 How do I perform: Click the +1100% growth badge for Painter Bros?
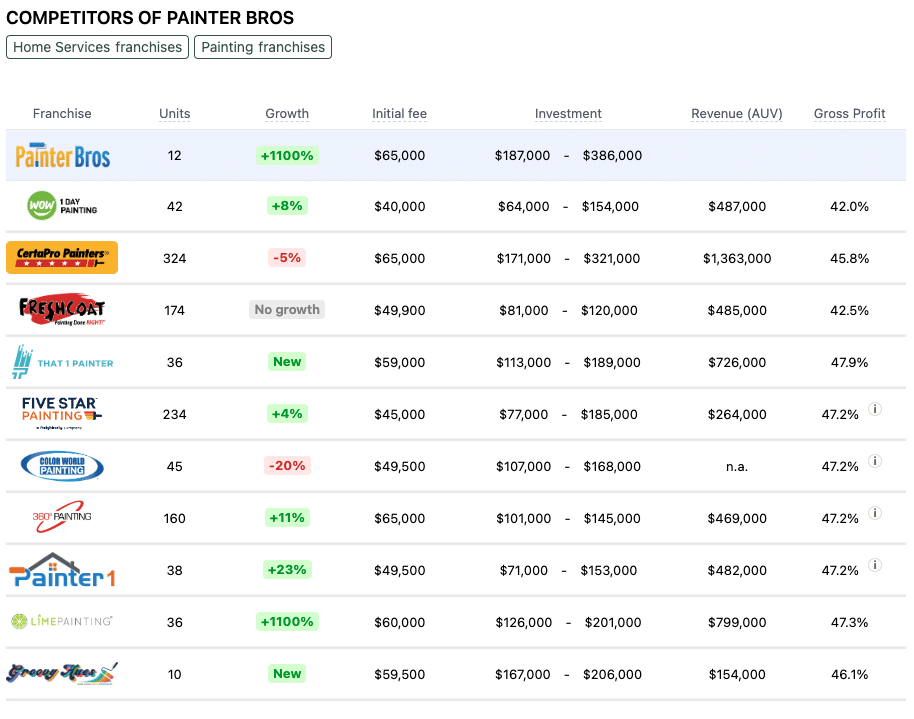(287, 156)
